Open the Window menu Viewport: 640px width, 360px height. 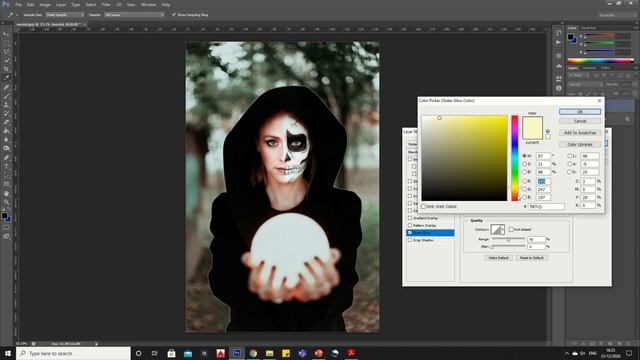pyautogui.click(x=148, y=4)
